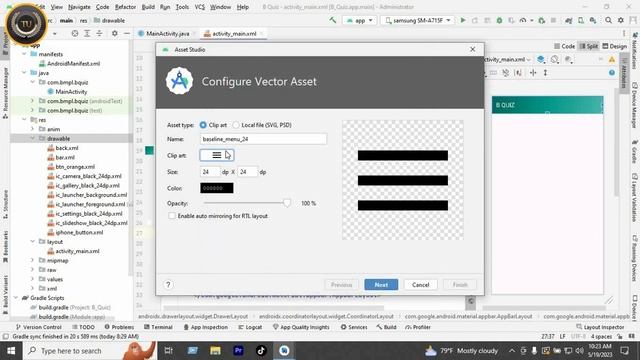Image resolution: width=640 pixels, height=360 pixels.
Task: Open the Build menu
Action: (x=148, y=7)
